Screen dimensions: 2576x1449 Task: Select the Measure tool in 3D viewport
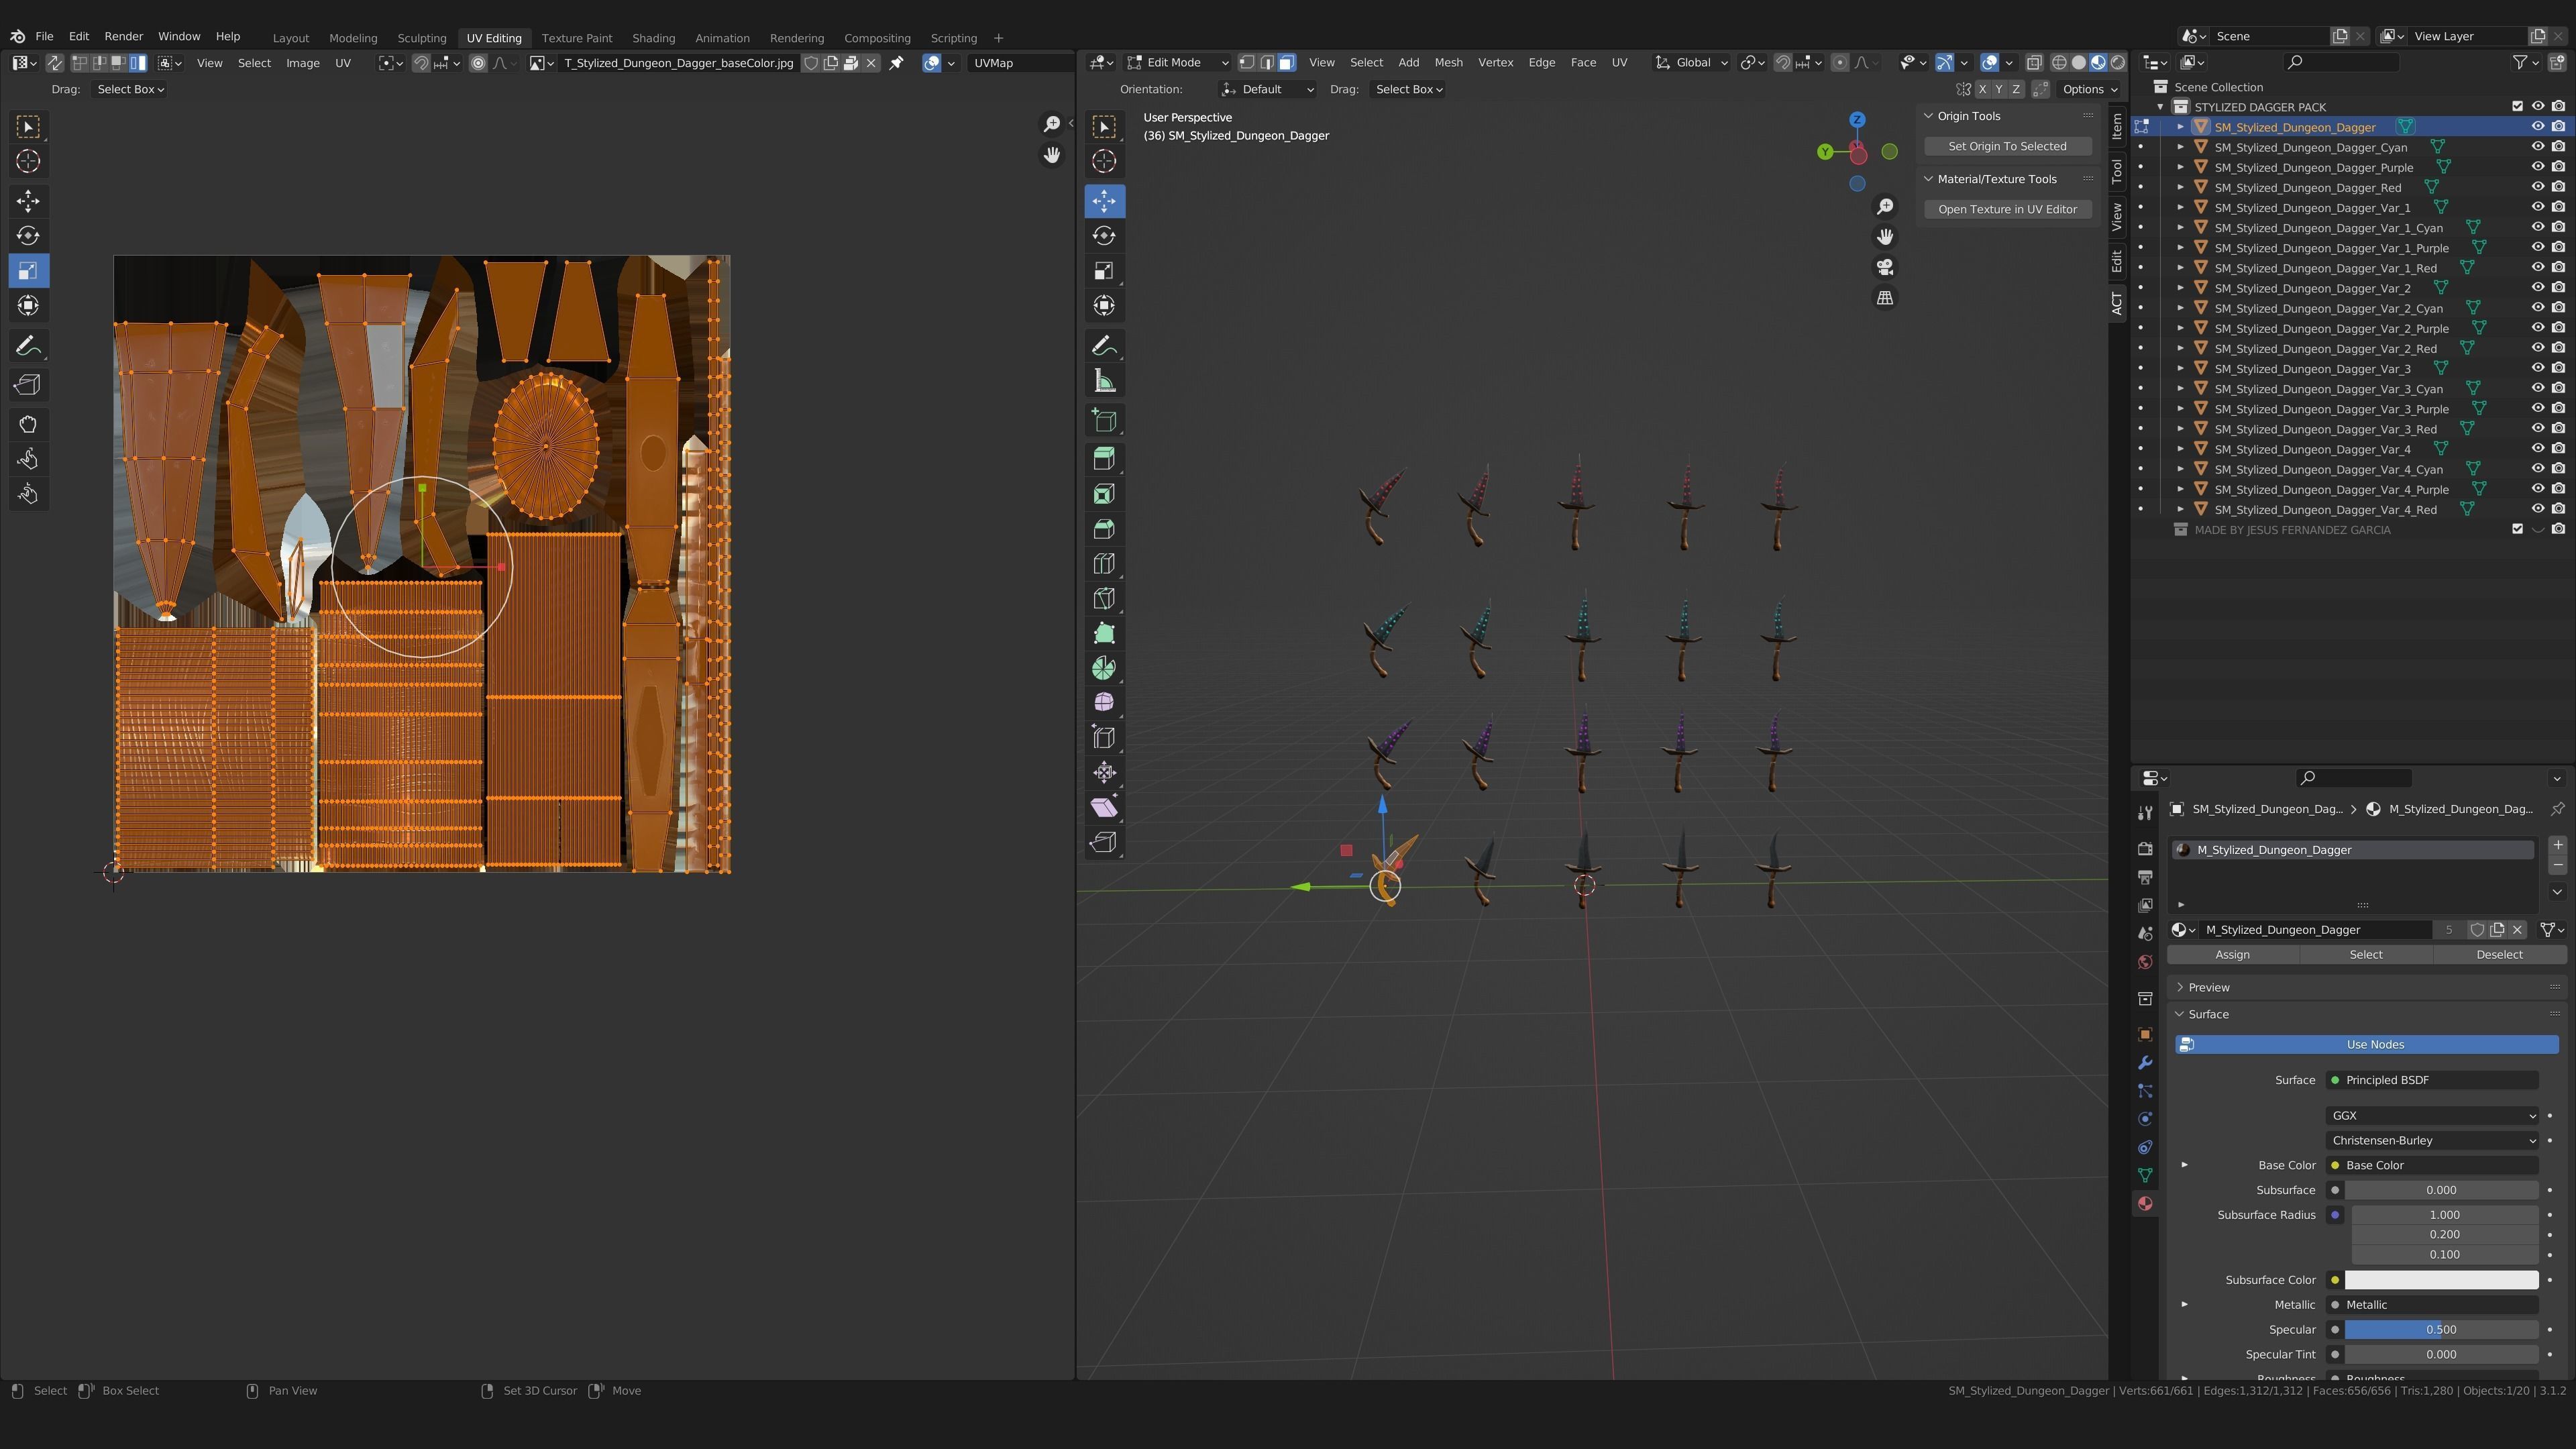click(1104, 381)
